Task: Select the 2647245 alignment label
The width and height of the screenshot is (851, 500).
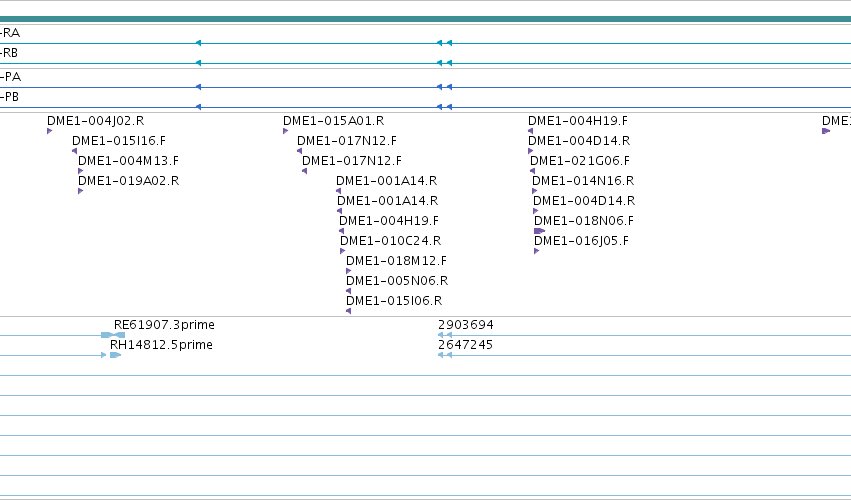Action: pyautogui.click(x=466, y=345)
